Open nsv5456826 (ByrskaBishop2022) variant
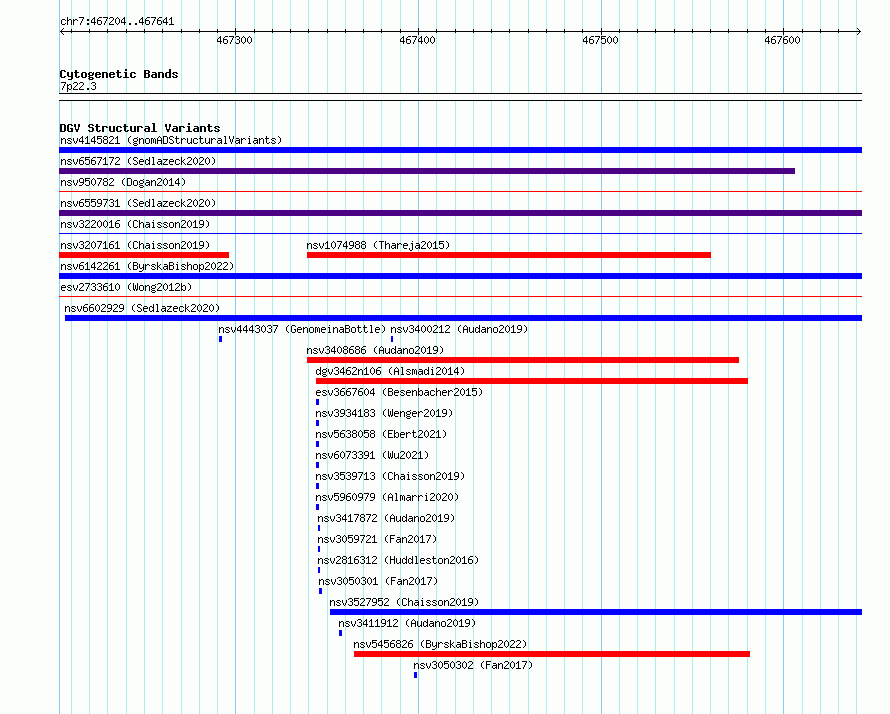This screenshot has height=714, width=890. 440,644
